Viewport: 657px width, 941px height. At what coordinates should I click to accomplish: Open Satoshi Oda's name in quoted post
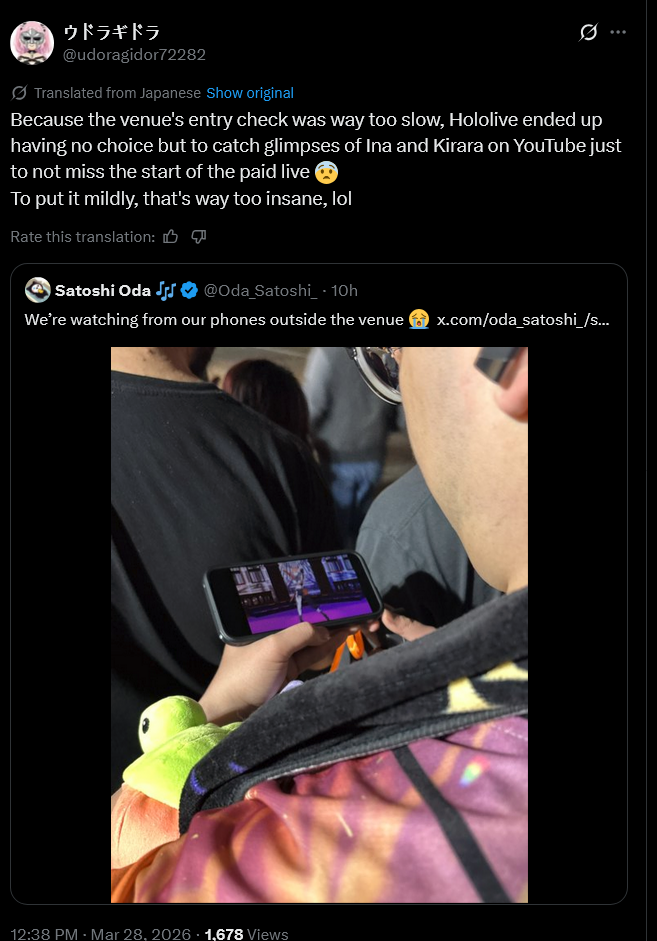point(103,290)
